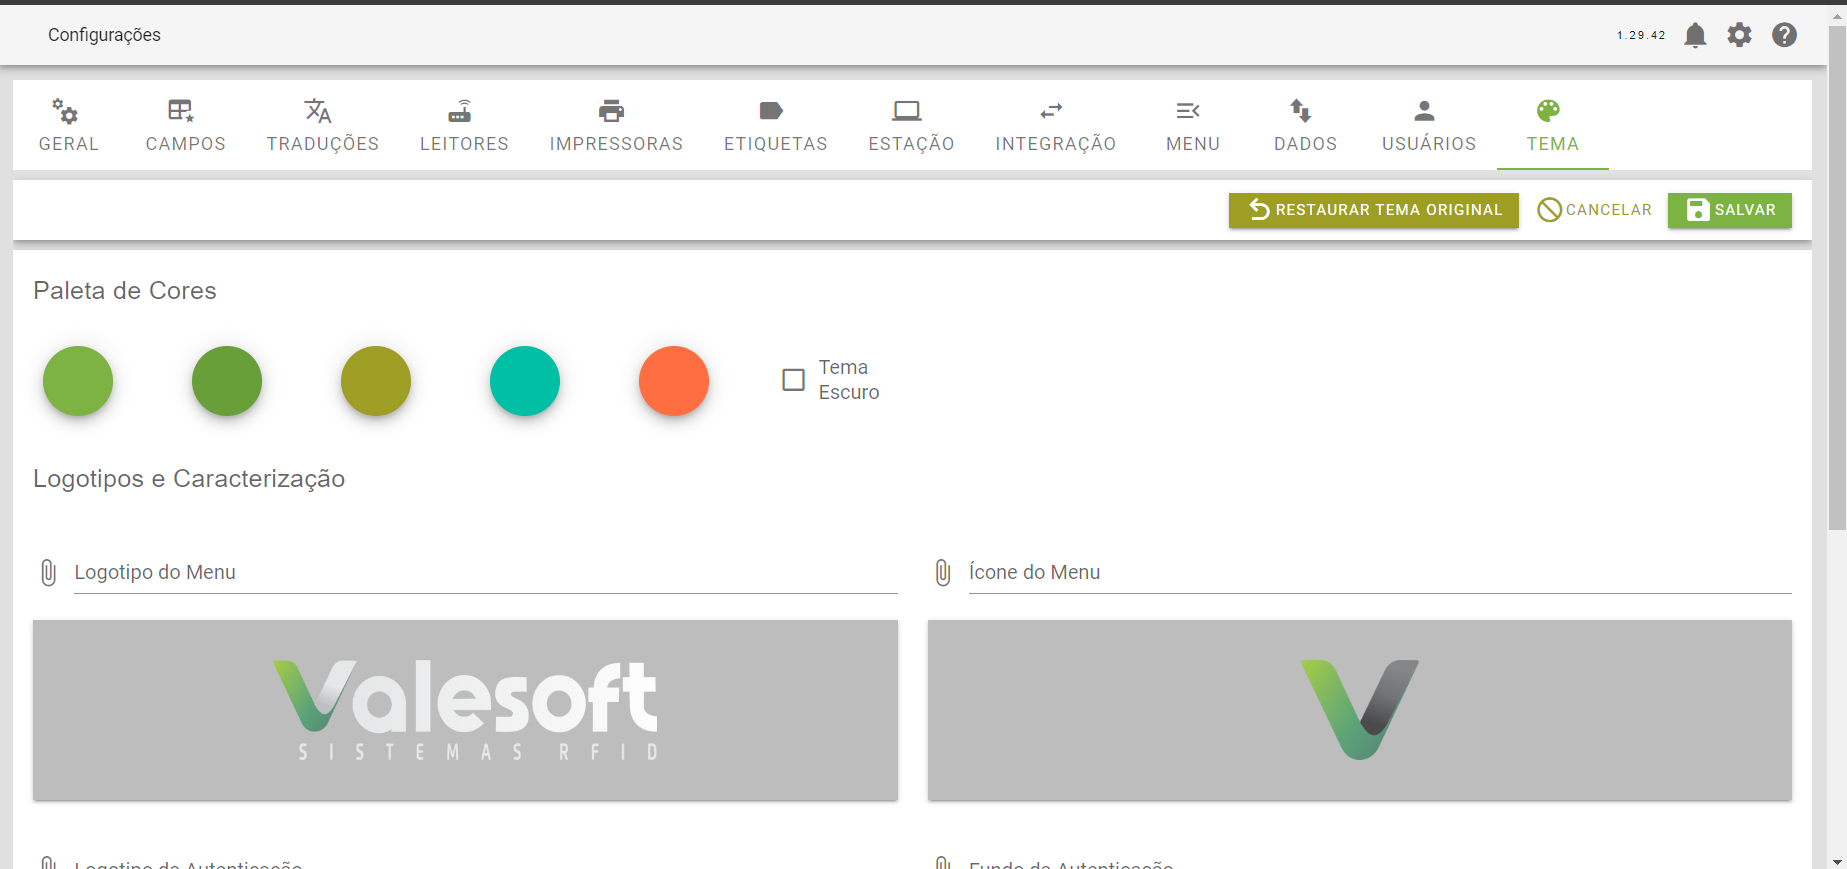
Task: Open the DADOS tab label
Action: point(1305,144)
